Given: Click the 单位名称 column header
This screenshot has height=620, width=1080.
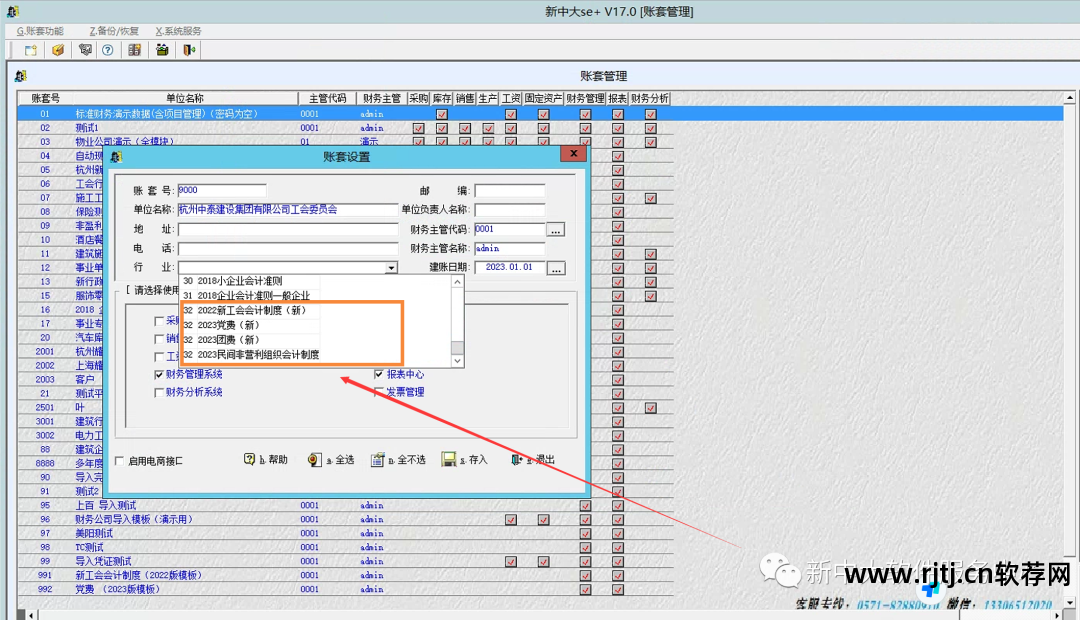Looking at the screenshot, I should tap(185, 99).
